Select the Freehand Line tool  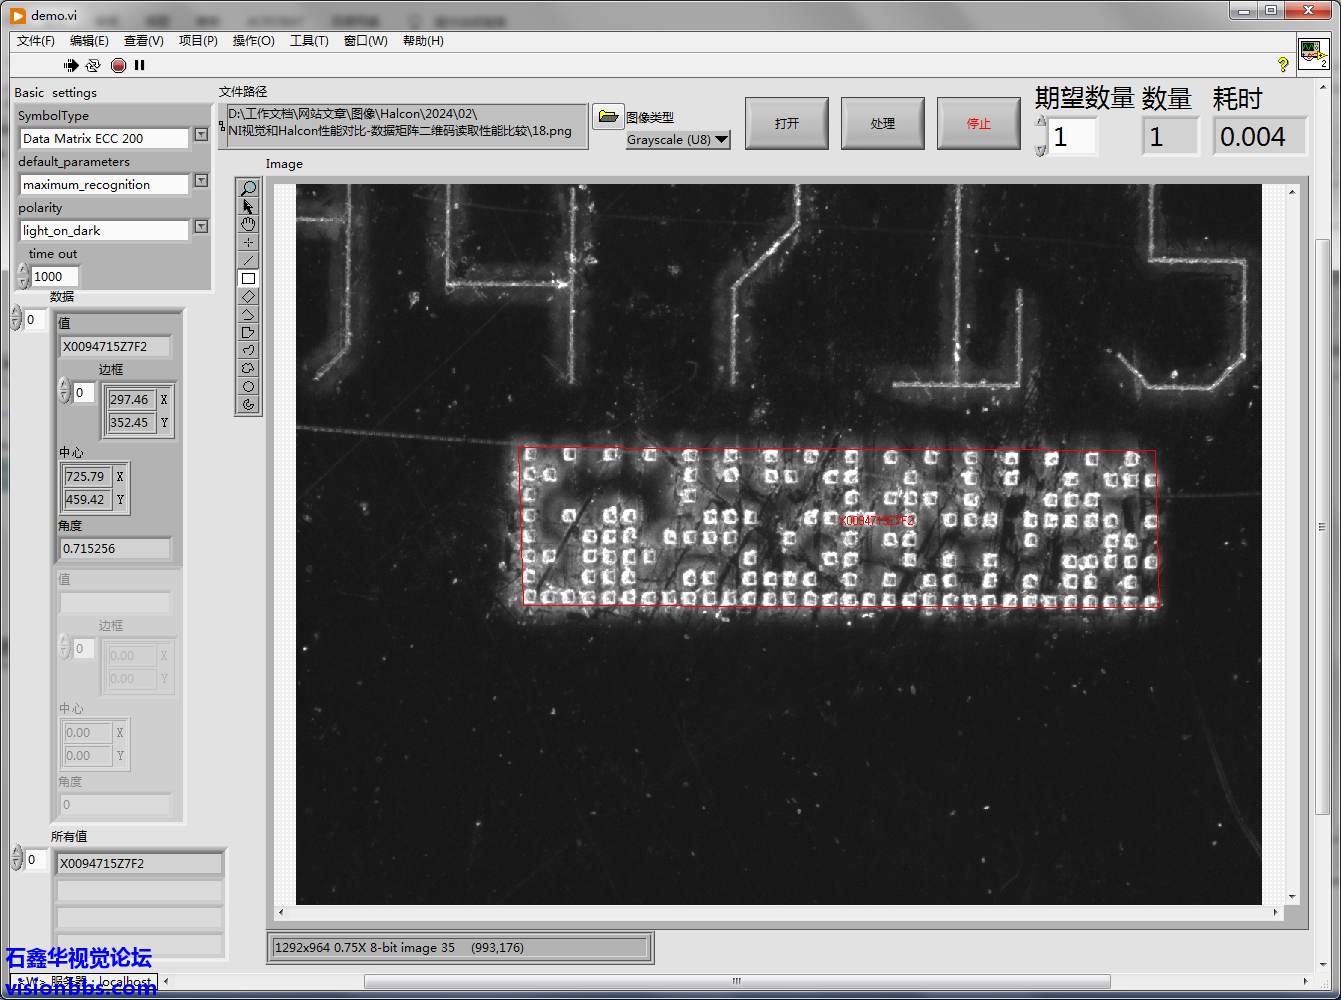point(249,350)
